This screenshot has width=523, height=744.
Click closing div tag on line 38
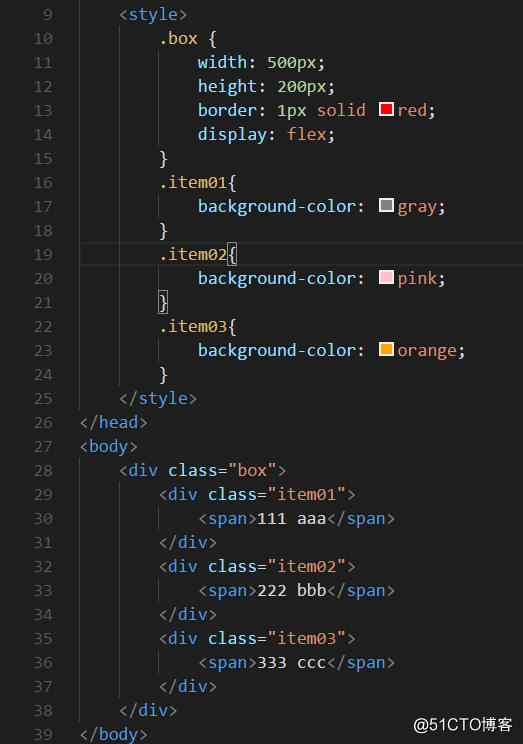click(x=148, y=710)
